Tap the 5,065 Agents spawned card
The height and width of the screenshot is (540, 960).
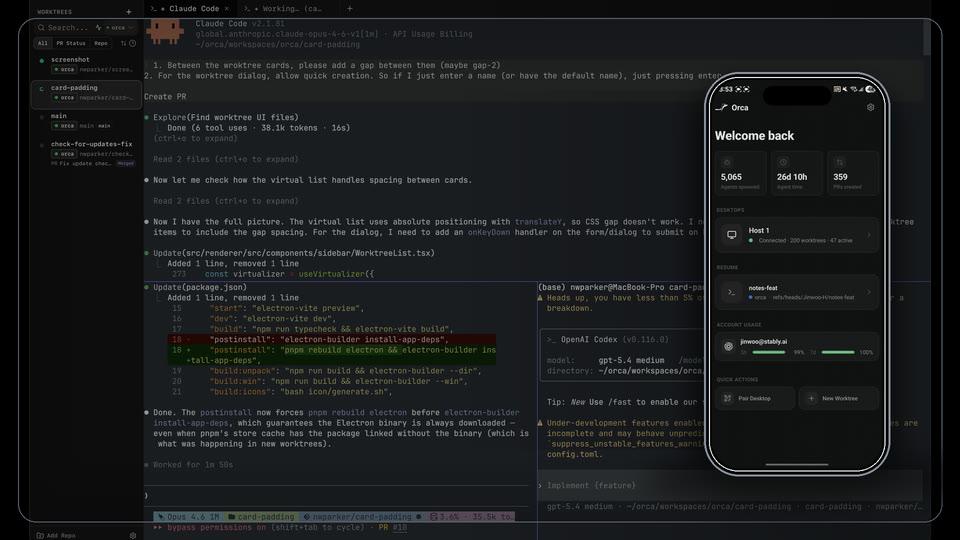[x=740, y=173]
